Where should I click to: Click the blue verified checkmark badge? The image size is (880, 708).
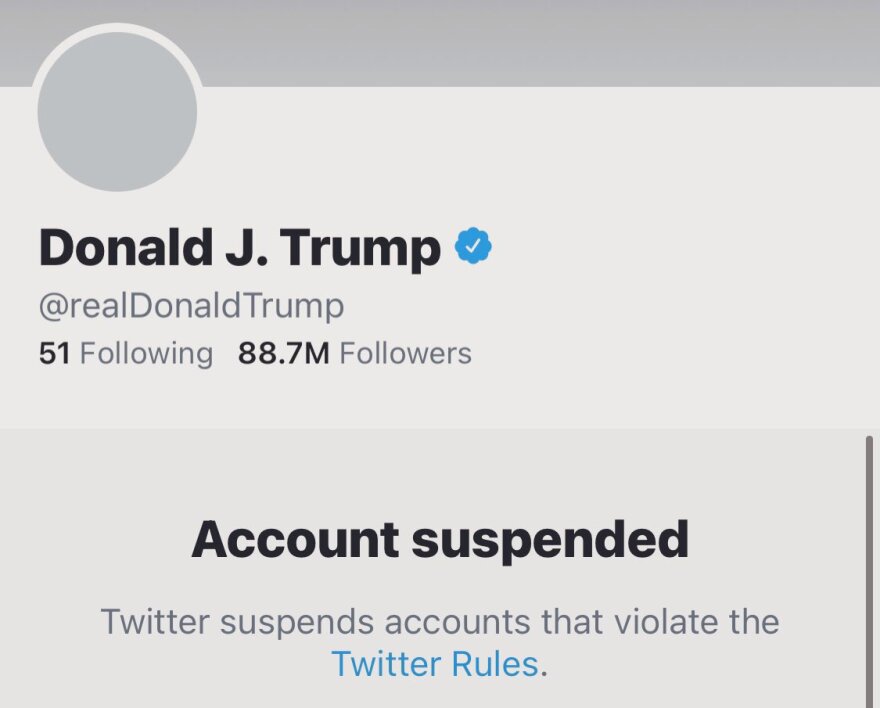474,246
